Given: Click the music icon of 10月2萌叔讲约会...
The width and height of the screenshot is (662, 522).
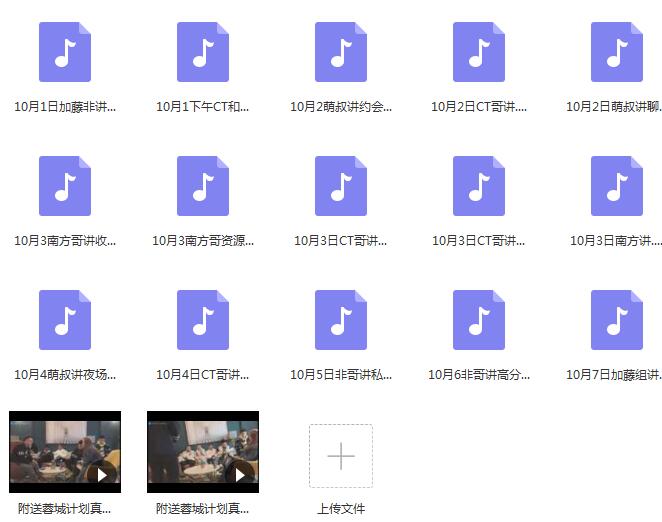Looking at the screenshot, I should tap(341, 52).
